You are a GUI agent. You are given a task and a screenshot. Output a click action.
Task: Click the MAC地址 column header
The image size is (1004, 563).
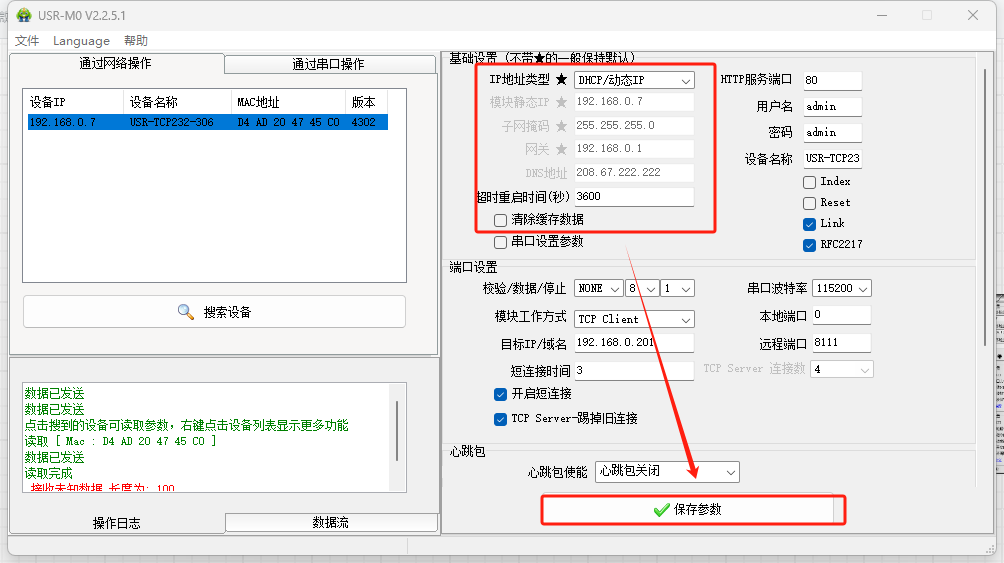pos(288,102)
